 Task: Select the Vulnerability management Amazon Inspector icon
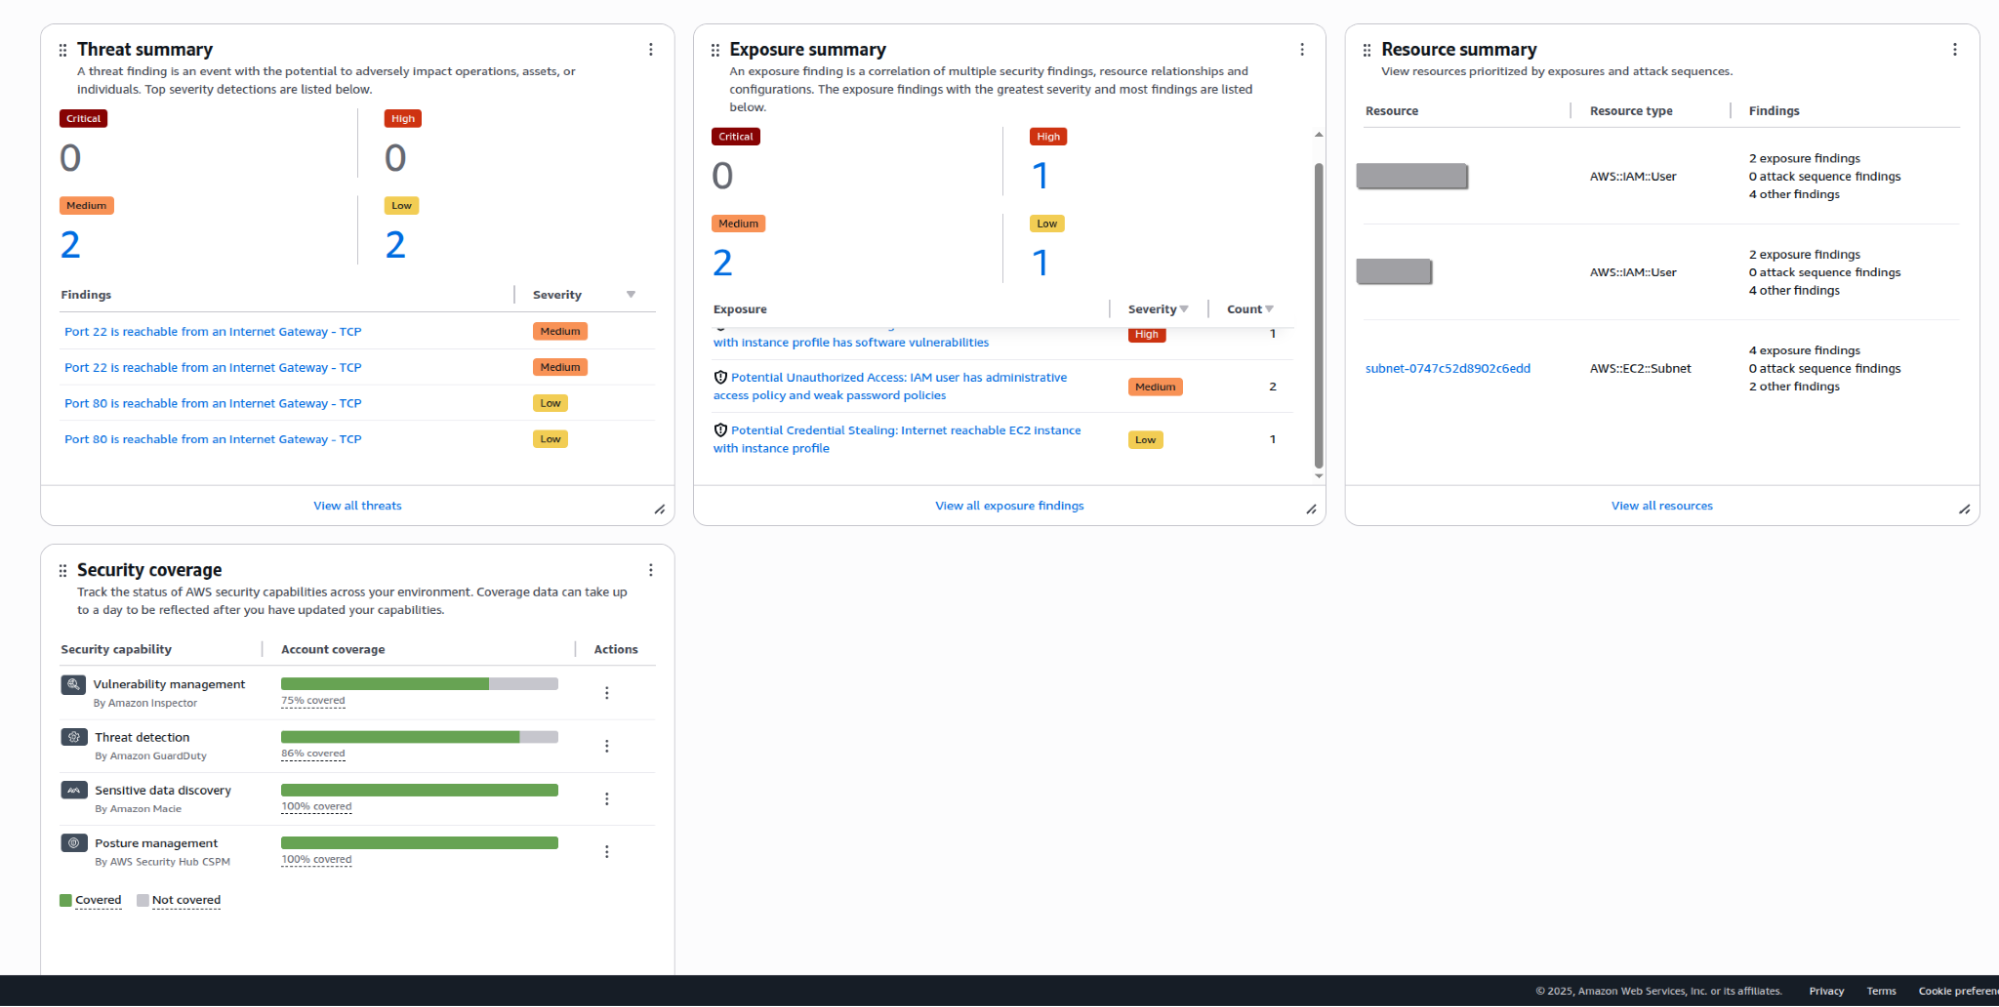[x=73, y=684]
